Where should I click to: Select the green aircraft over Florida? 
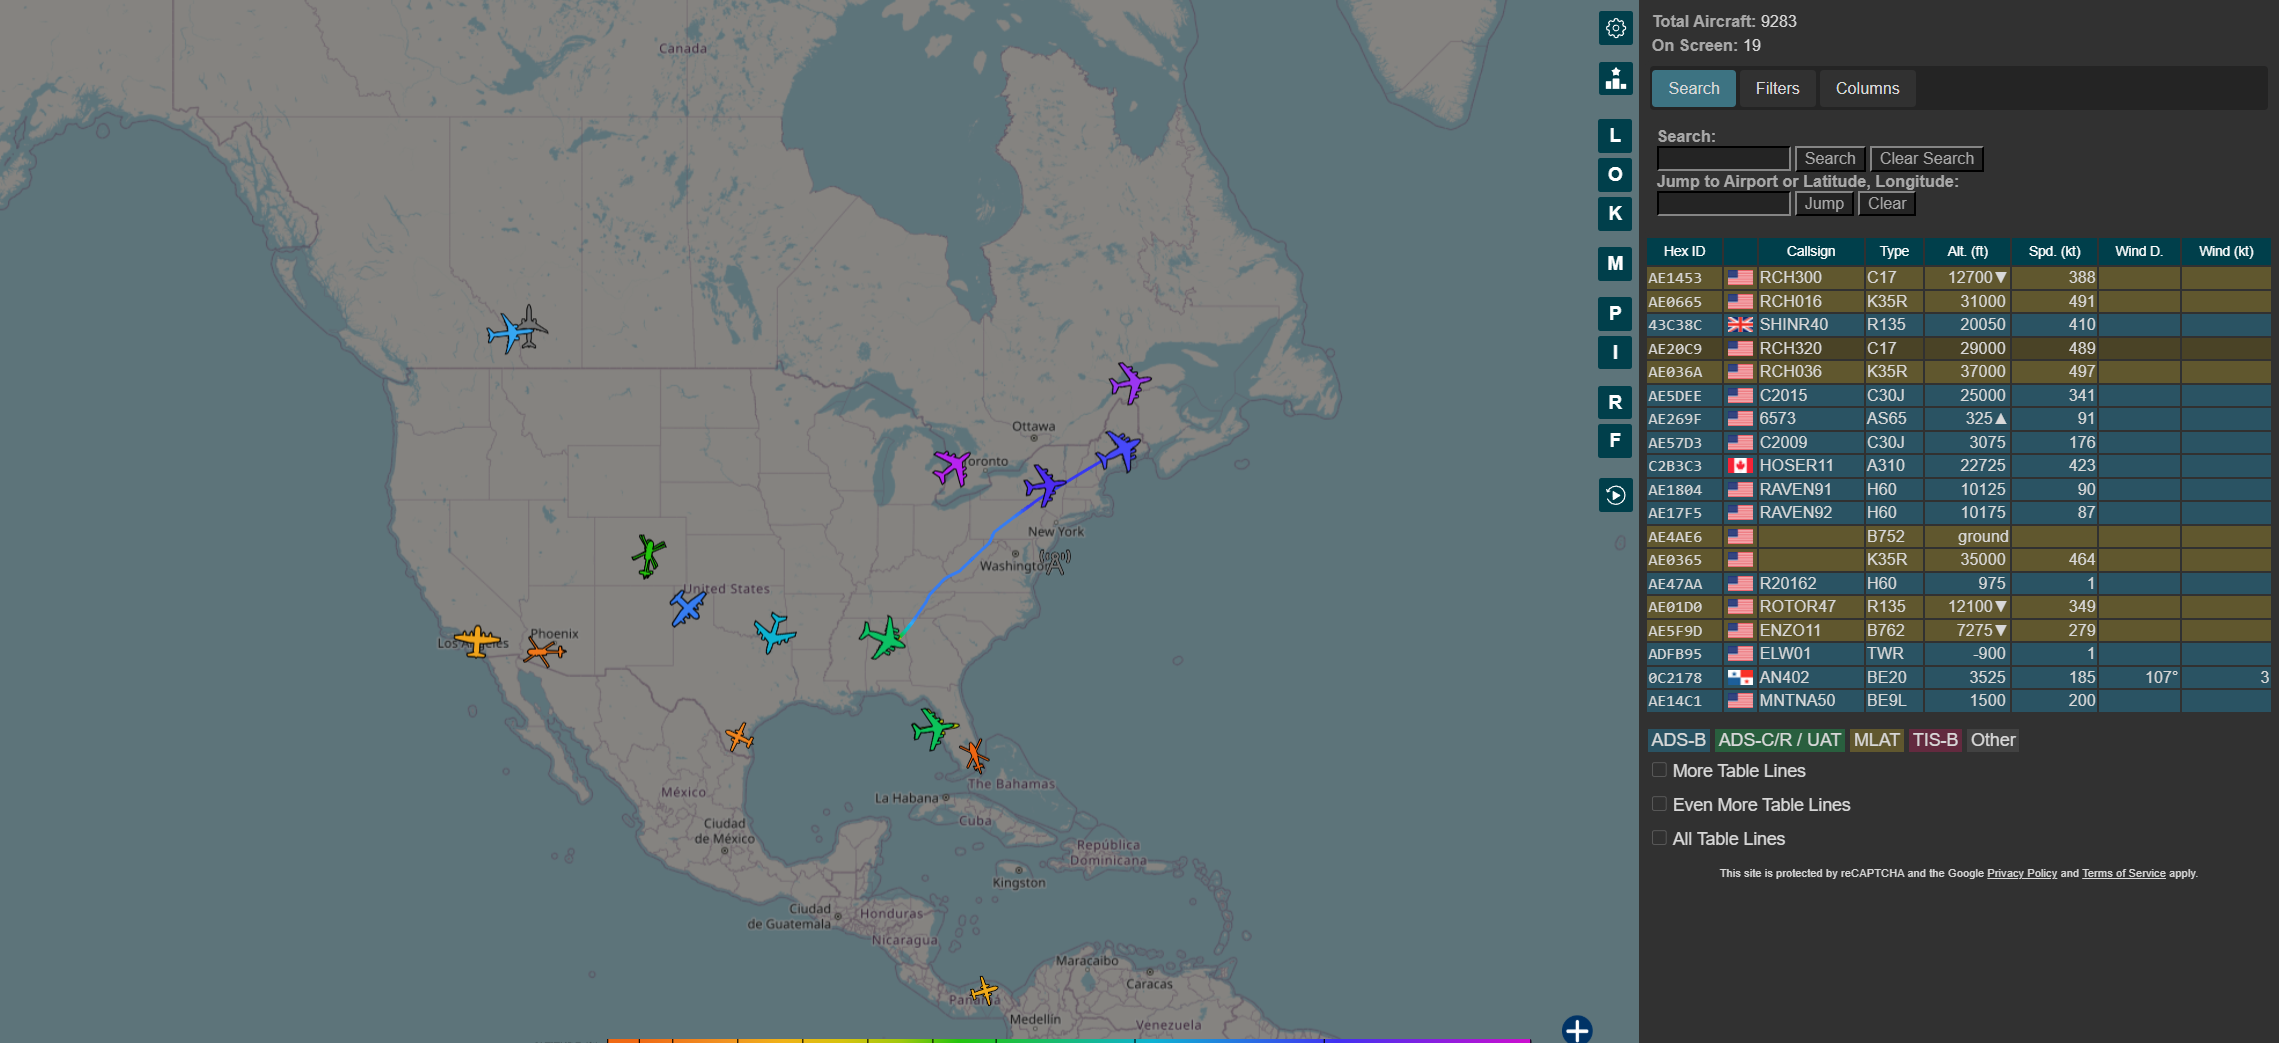pos(934,727)
